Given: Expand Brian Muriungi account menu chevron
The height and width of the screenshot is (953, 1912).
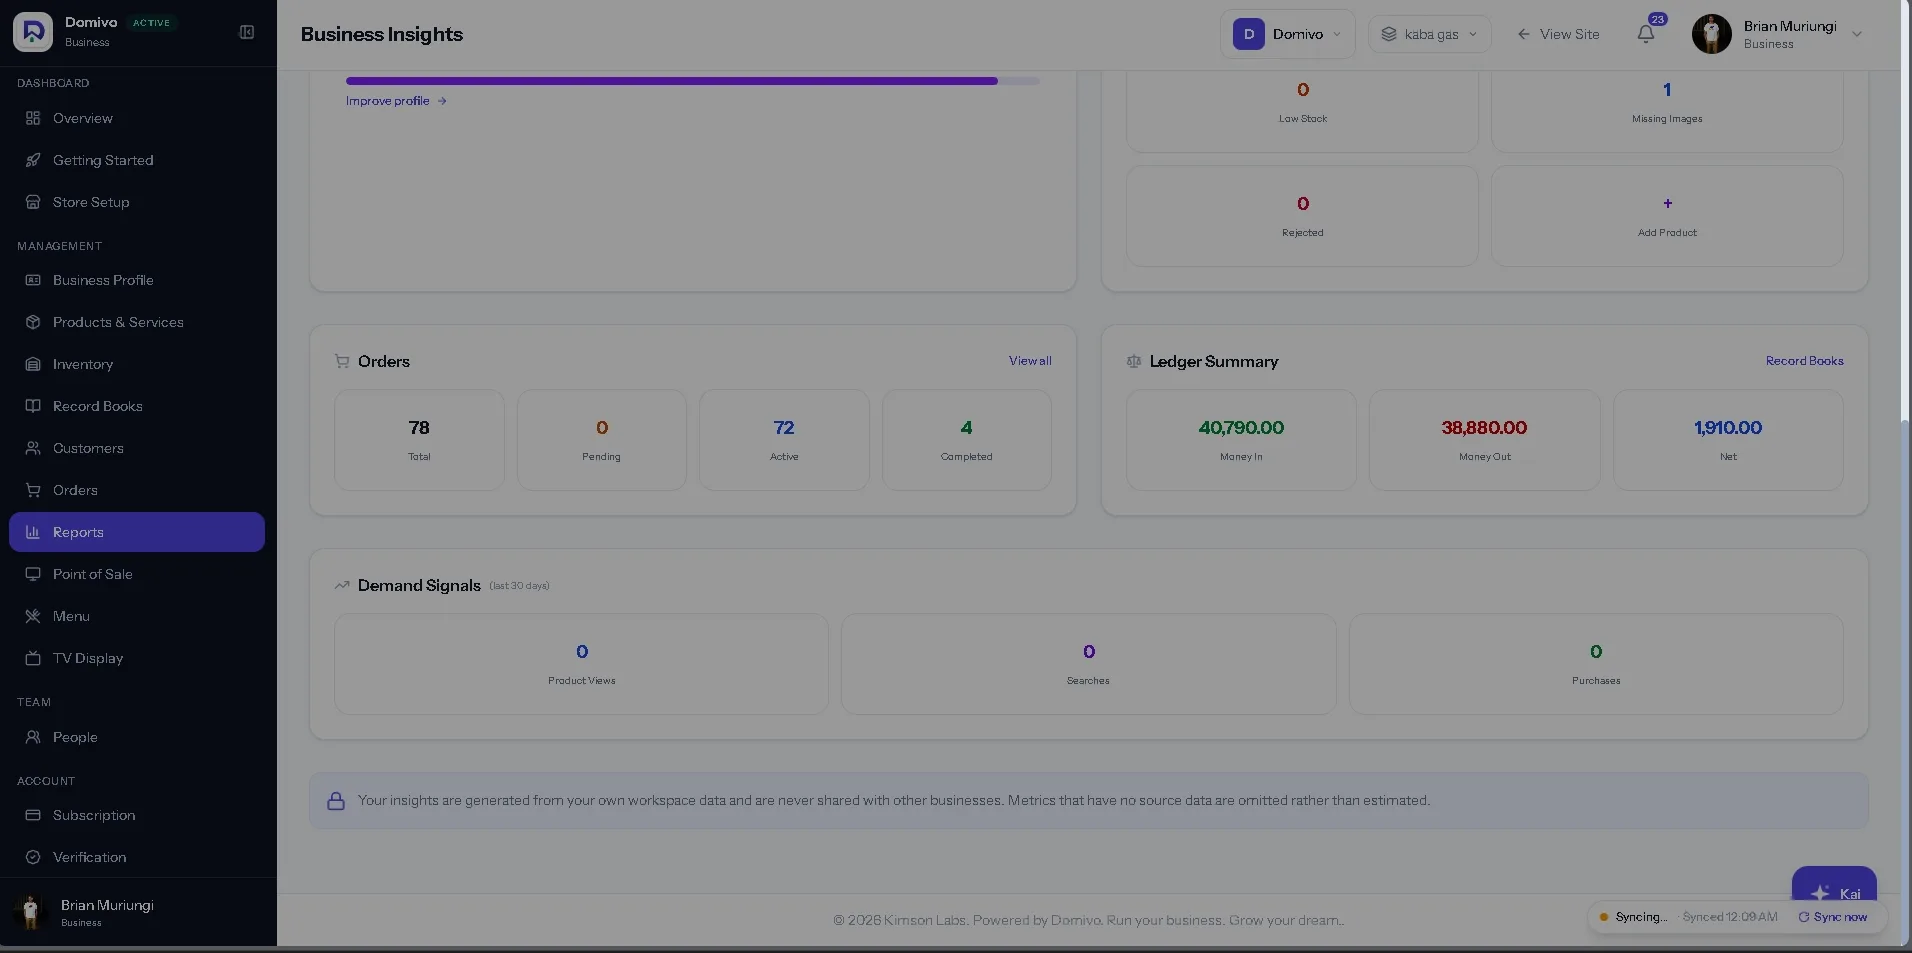Looking at the screenshot, I should 1857,34.
